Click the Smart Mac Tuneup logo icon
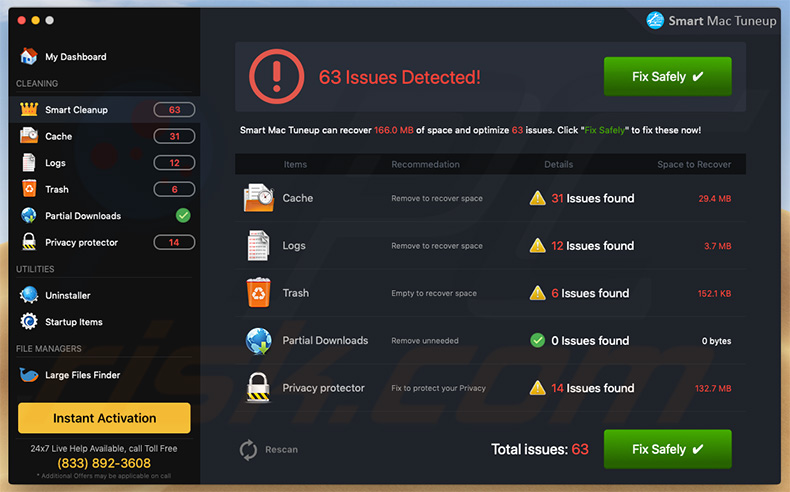 click(x=655, y=21)
